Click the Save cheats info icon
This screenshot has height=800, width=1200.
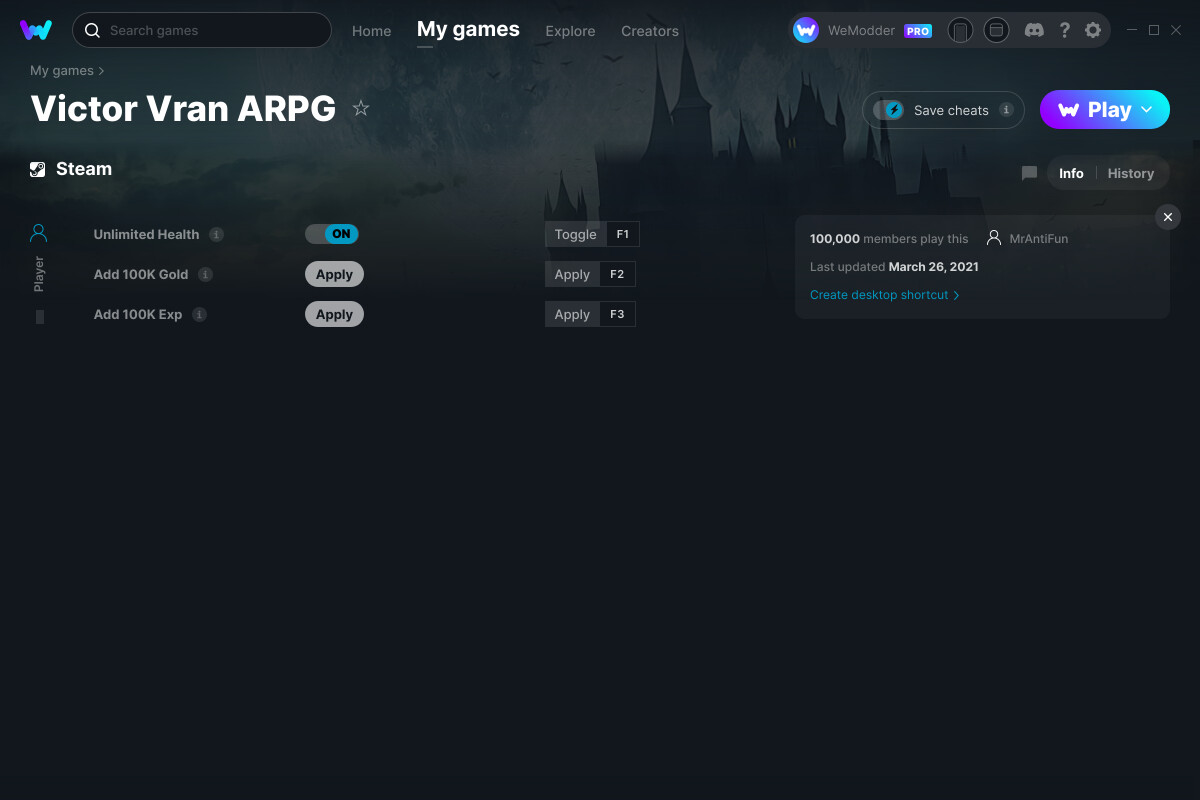point(1006,110)
